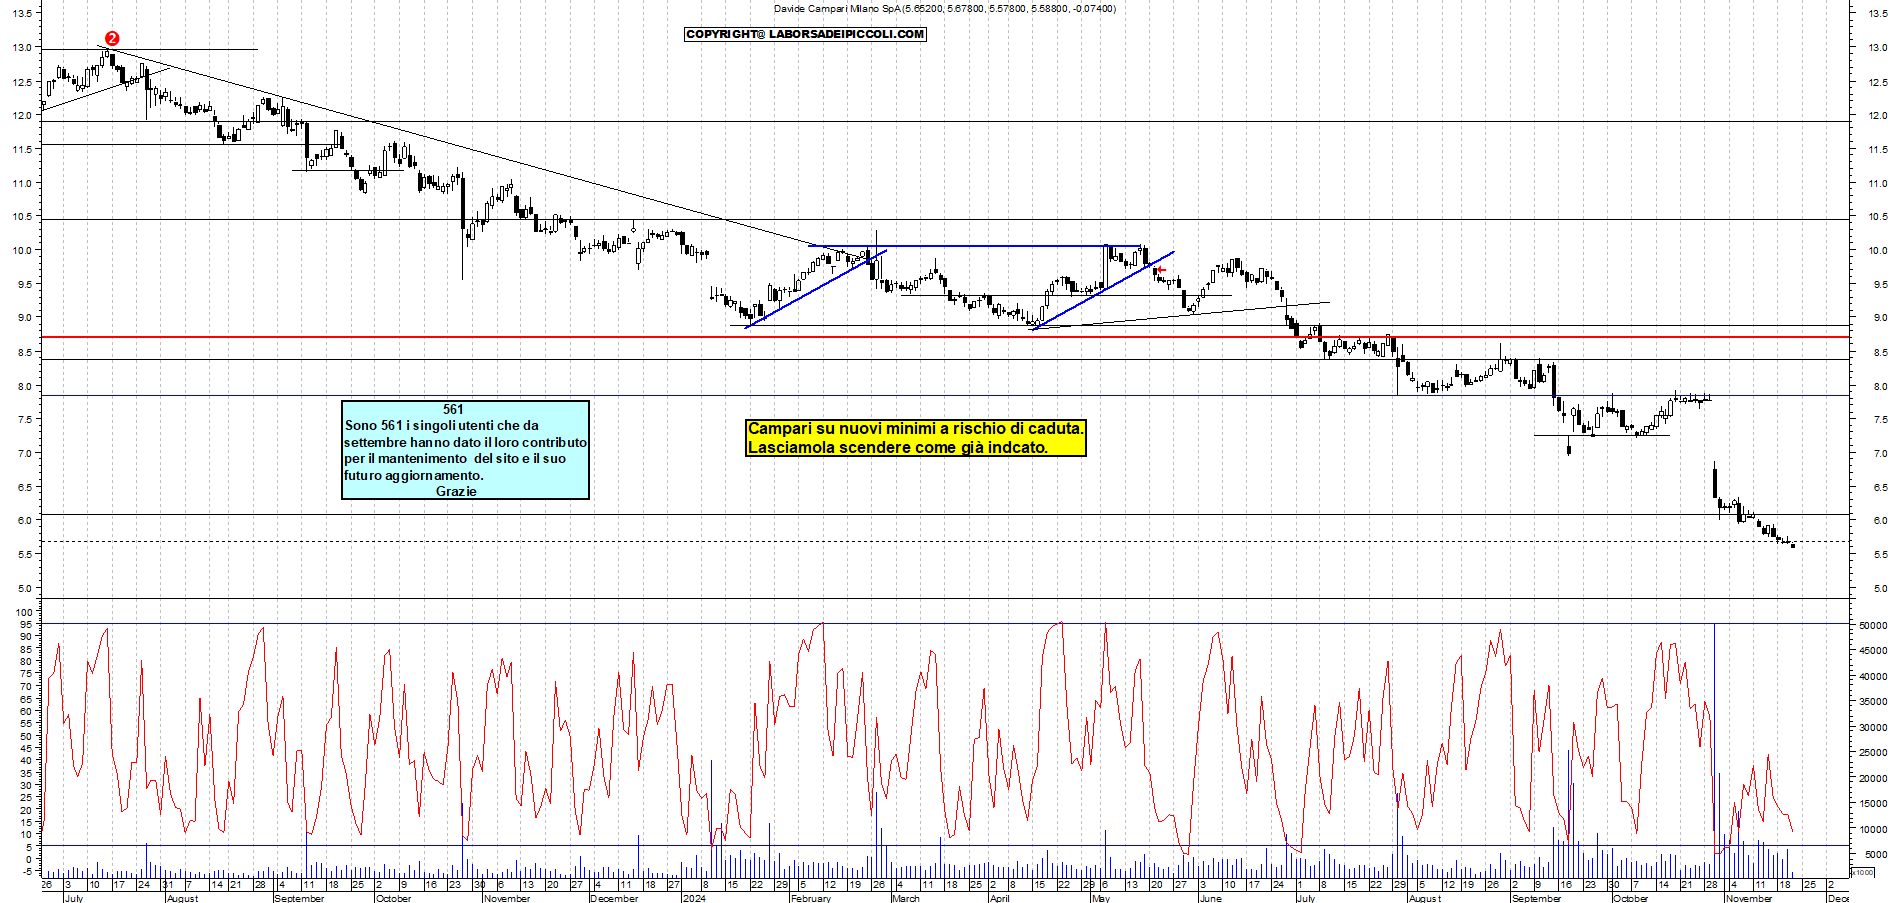Image resolution: width=1890 pixels, height=903 pixels.
Task: Select the cyan '561' contributors note box
Action: coord(465,450)
